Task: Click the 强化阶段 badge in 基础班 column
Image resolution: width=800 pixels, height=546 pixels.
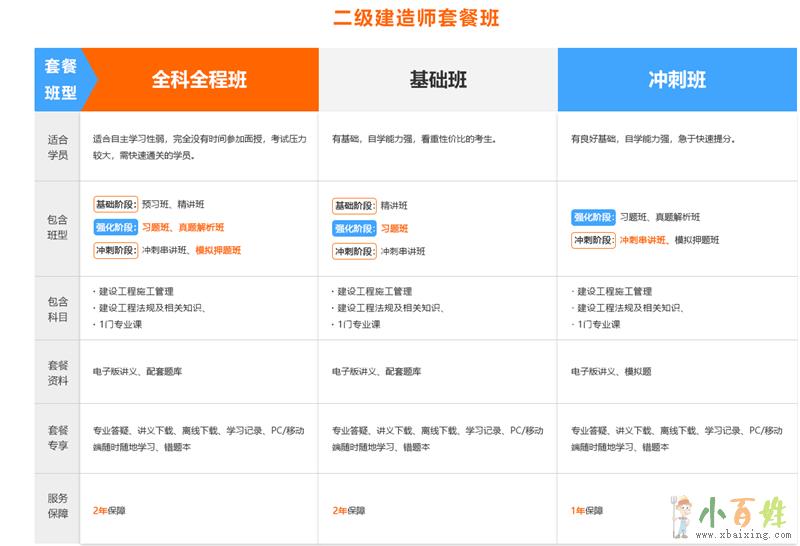Action: (x=354, y=228)
